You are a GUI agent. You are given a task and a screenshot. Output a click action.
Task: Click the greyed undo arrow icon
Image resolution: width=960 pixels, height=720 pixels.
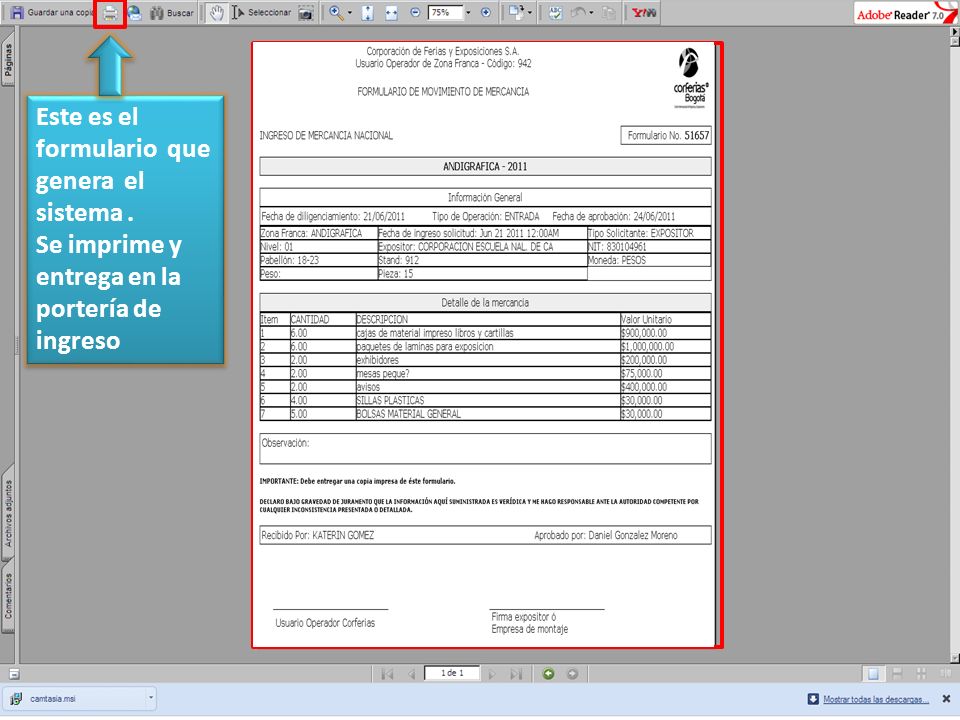point(578,13)
